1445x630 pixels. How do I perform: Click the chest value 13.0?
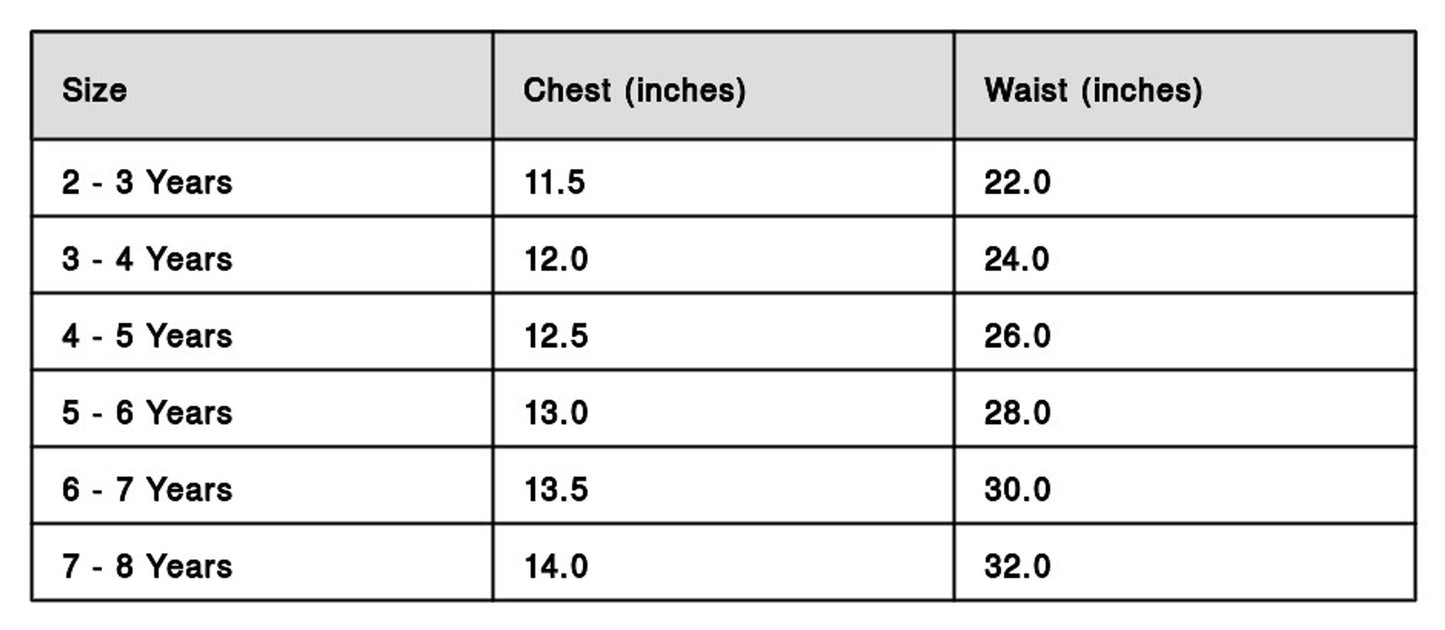coord(556,413)
